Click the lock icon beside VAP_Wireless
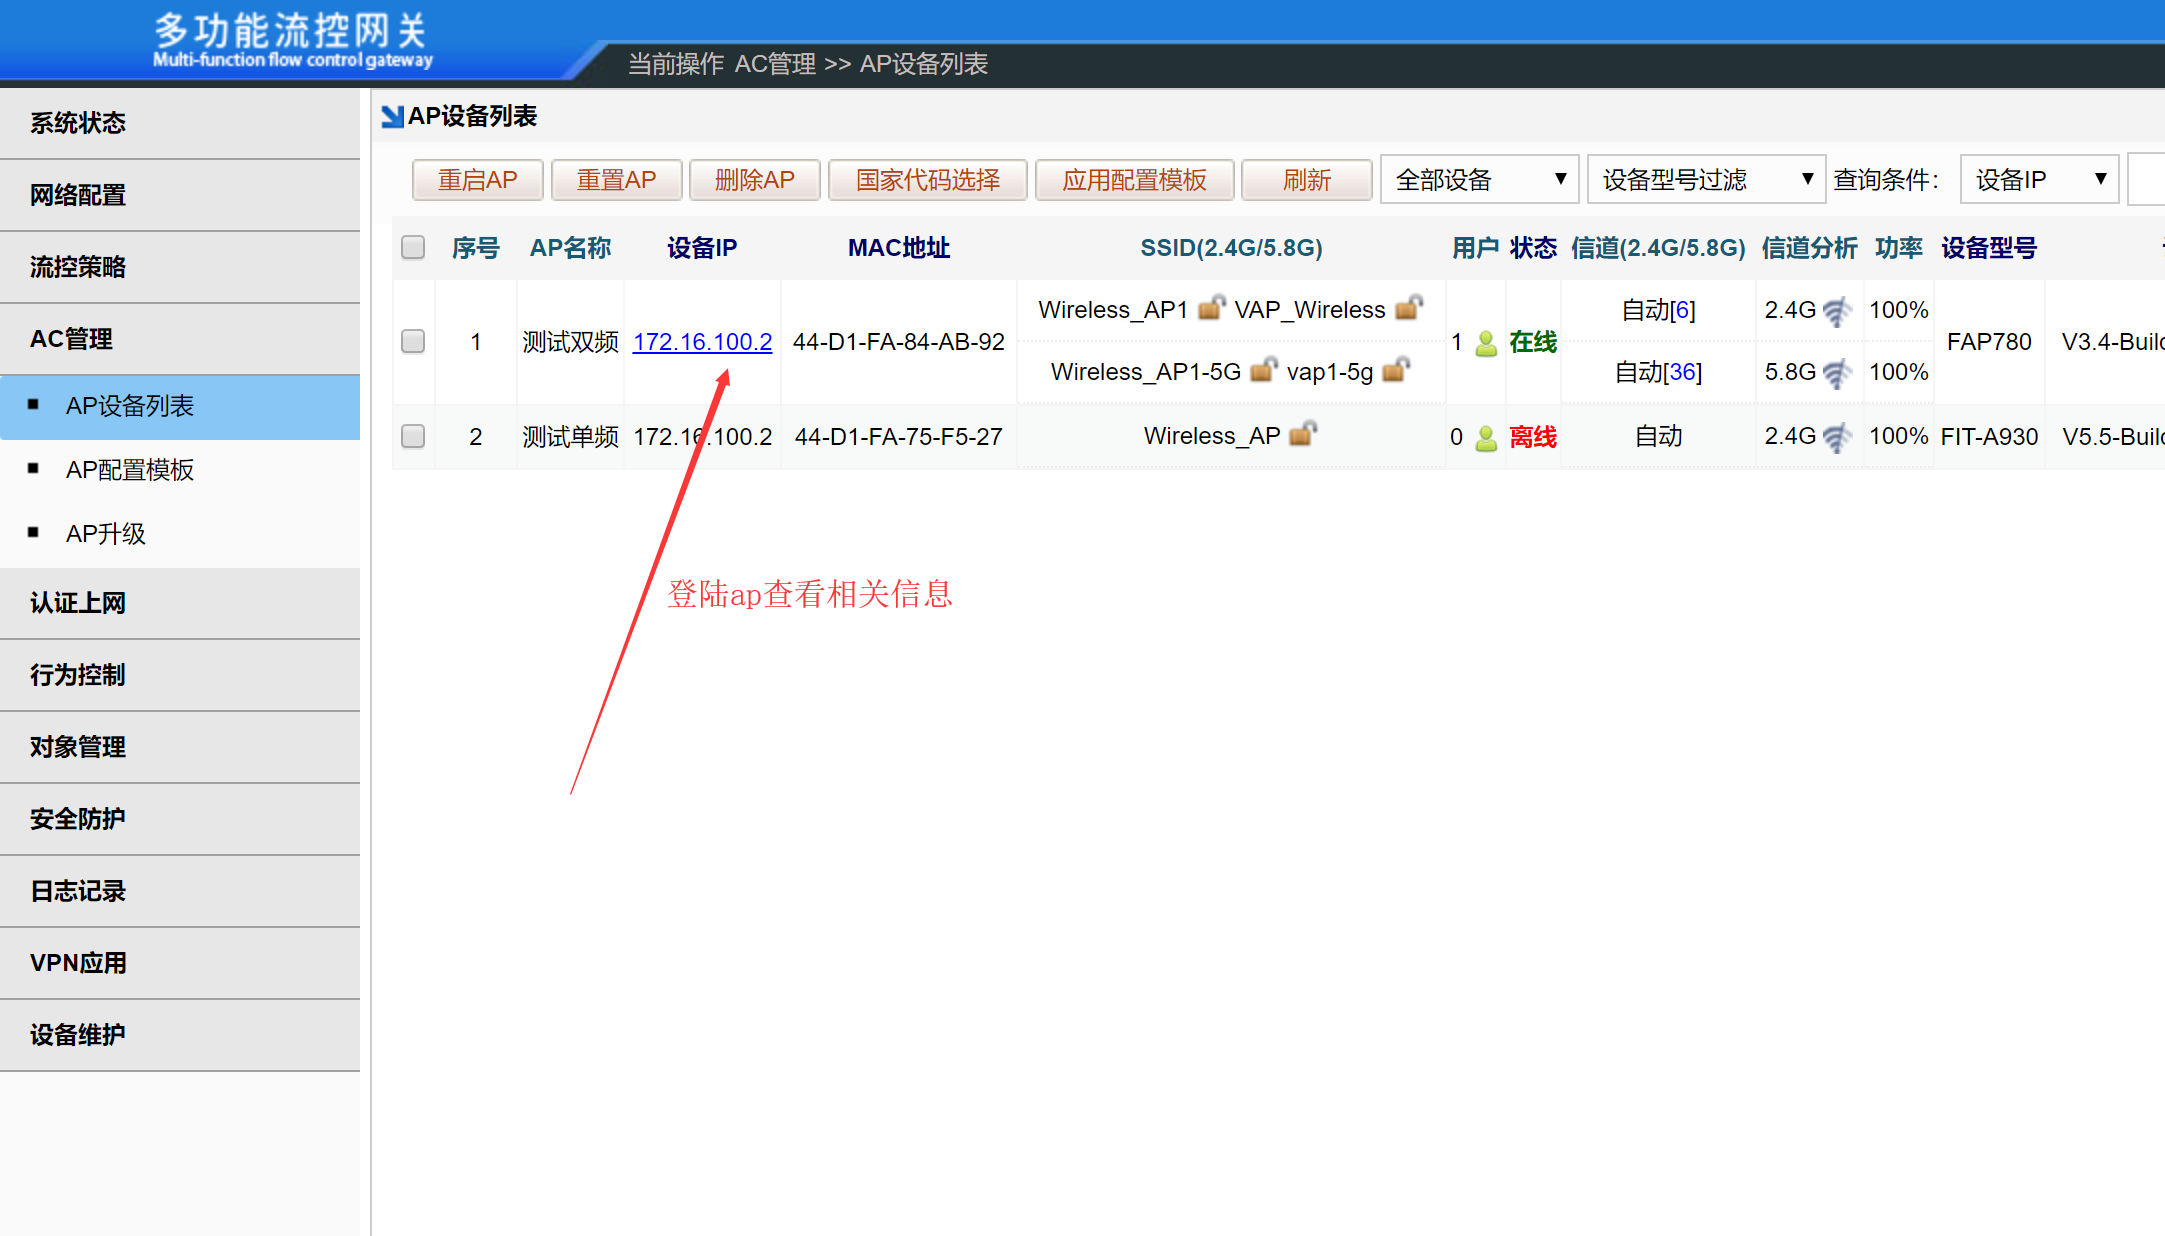The image size is (2165, 1236). tap(1408, 309)
